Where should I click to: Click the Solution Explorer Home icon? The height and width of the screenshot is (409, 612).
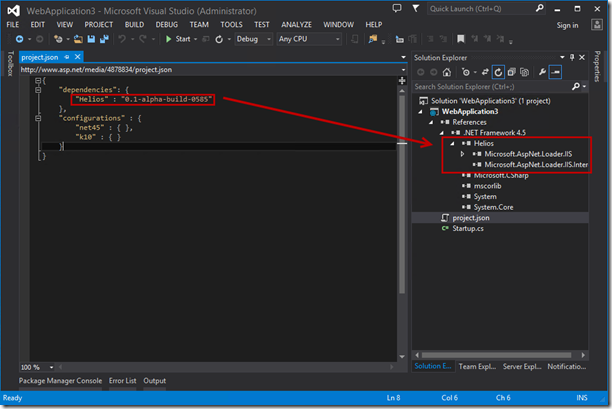point(447,72)
